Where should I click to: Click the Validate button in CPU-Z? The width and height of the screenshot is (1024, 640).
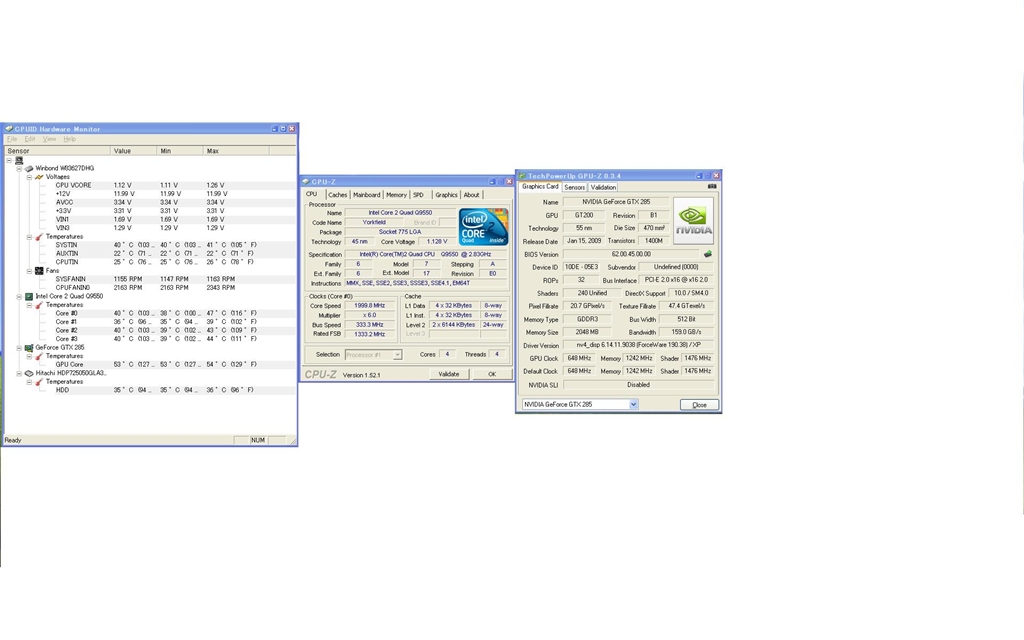[449, 374]
